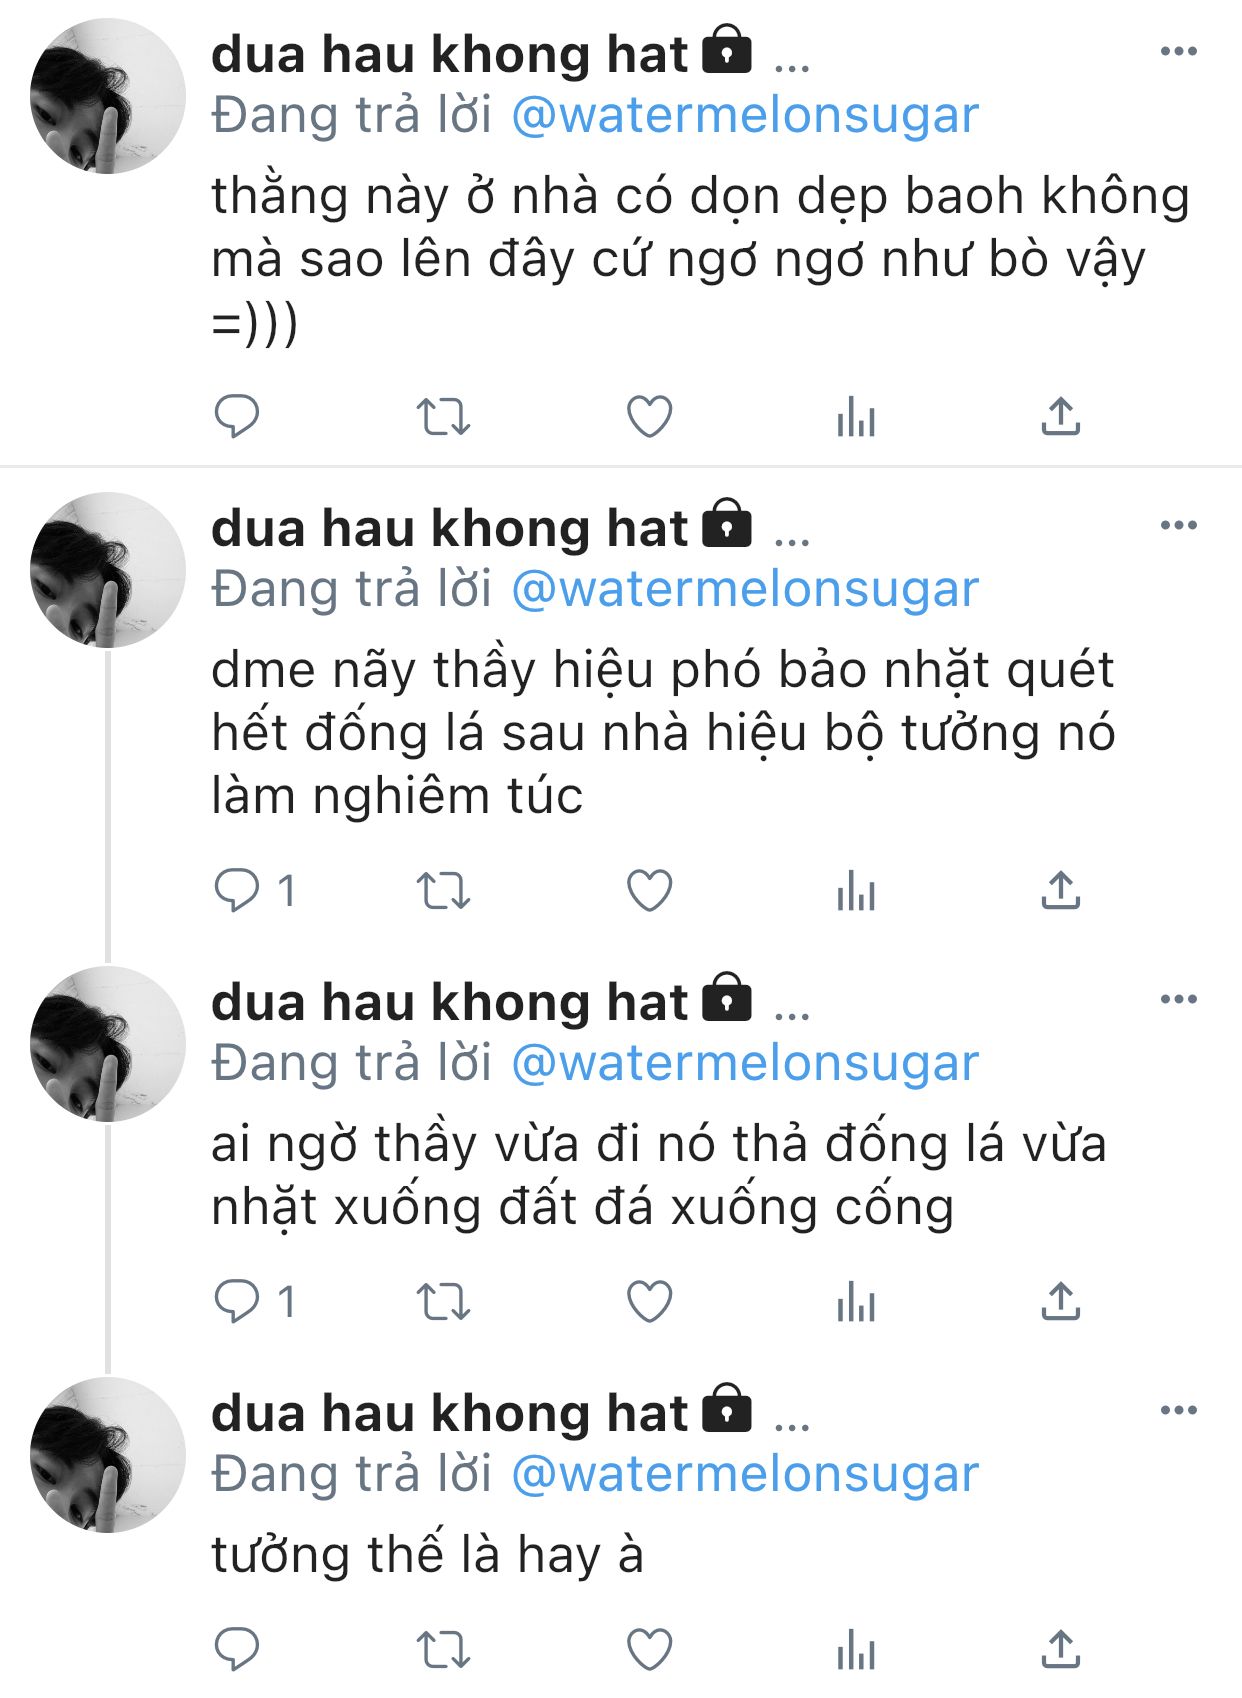Share the first tweet about 'dọn dẹp'
The image size is (1242, 1698).
1061,417
